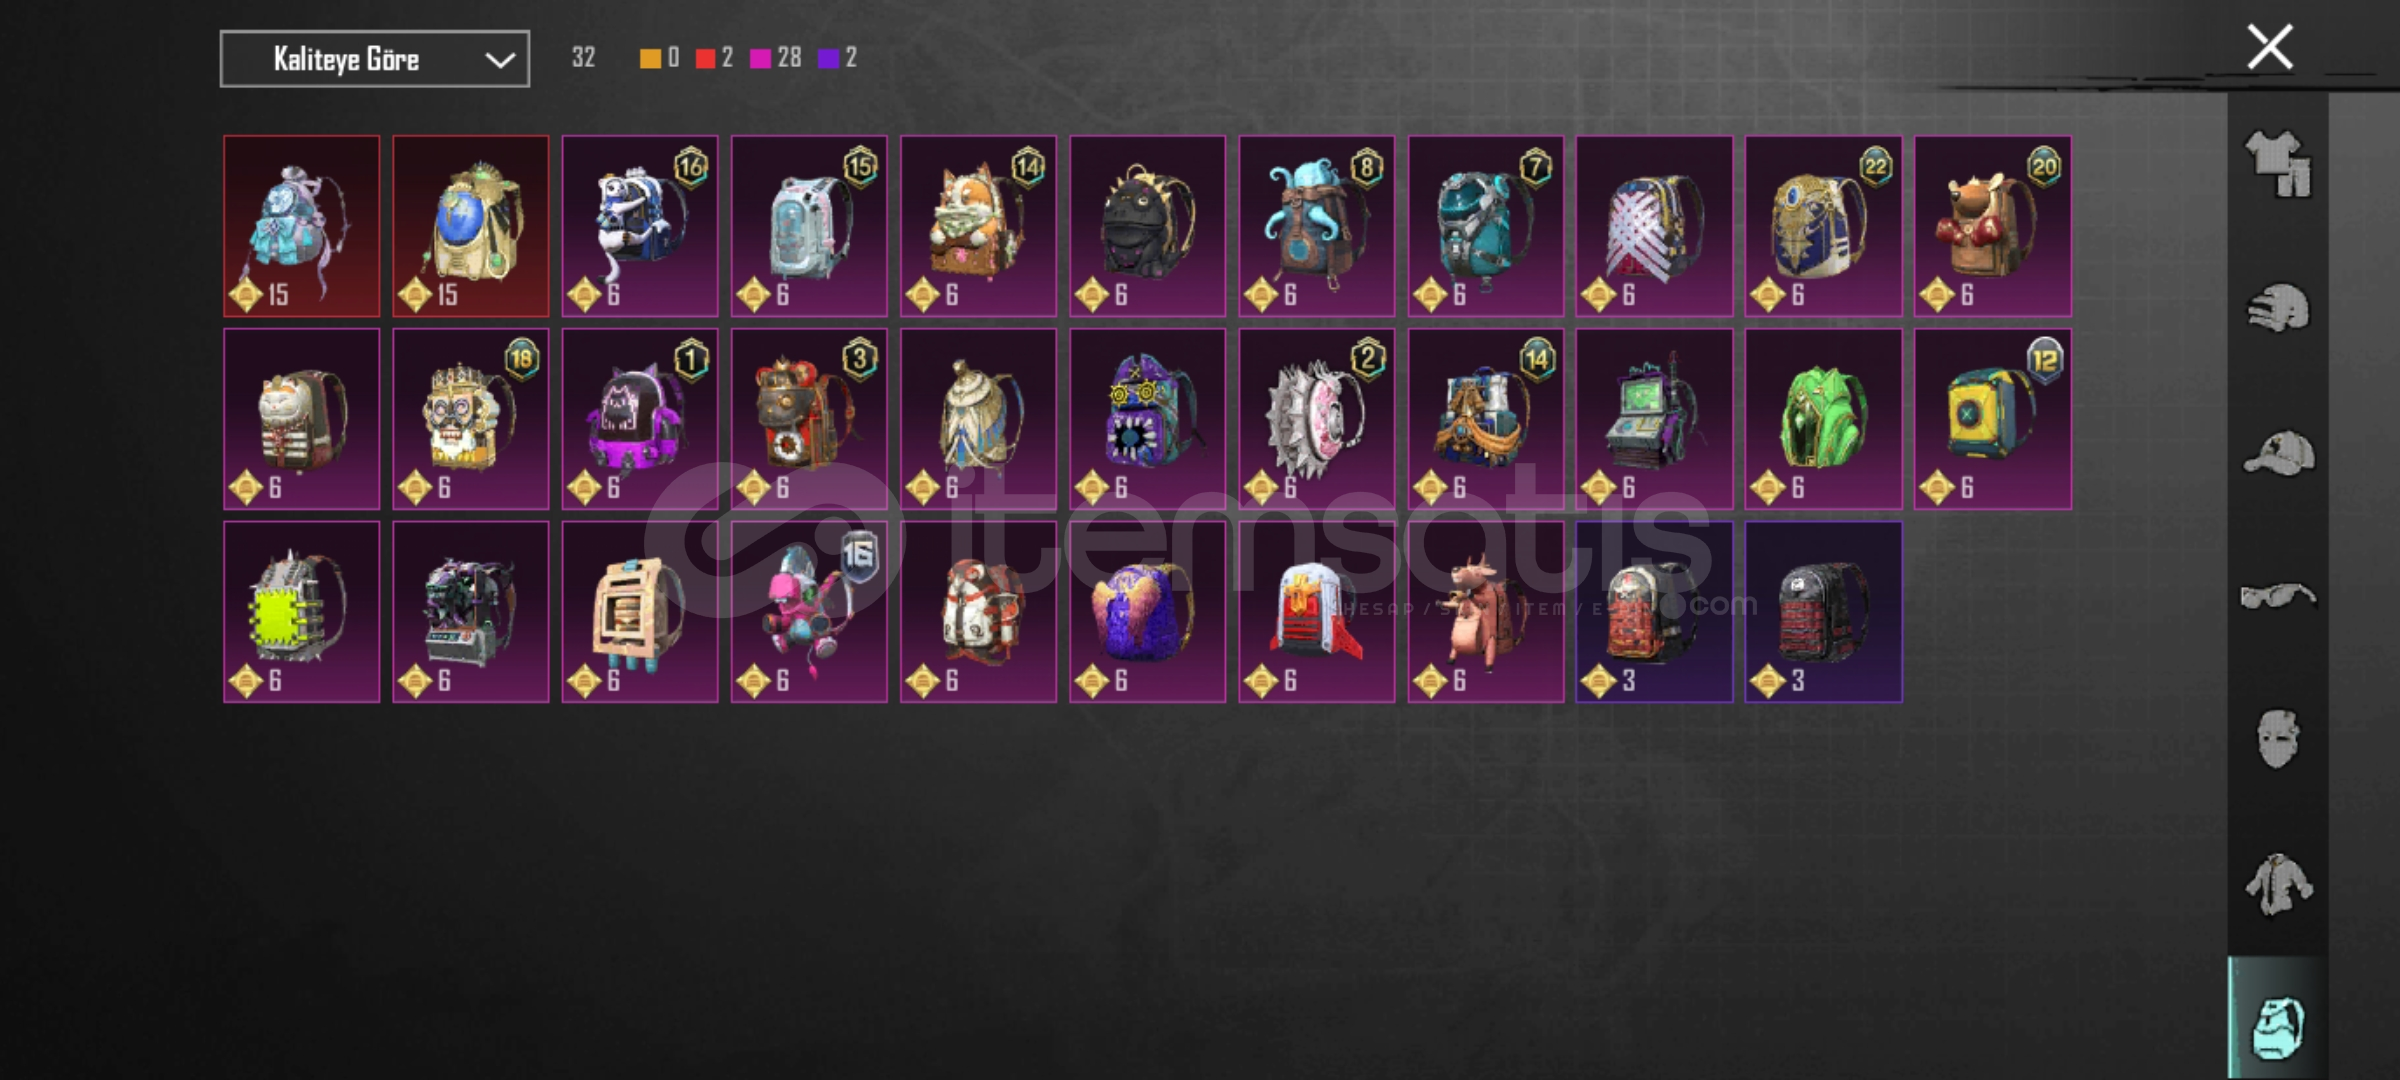
Task: Select the globe backpack worth 15
Action: tap(471, 226)
